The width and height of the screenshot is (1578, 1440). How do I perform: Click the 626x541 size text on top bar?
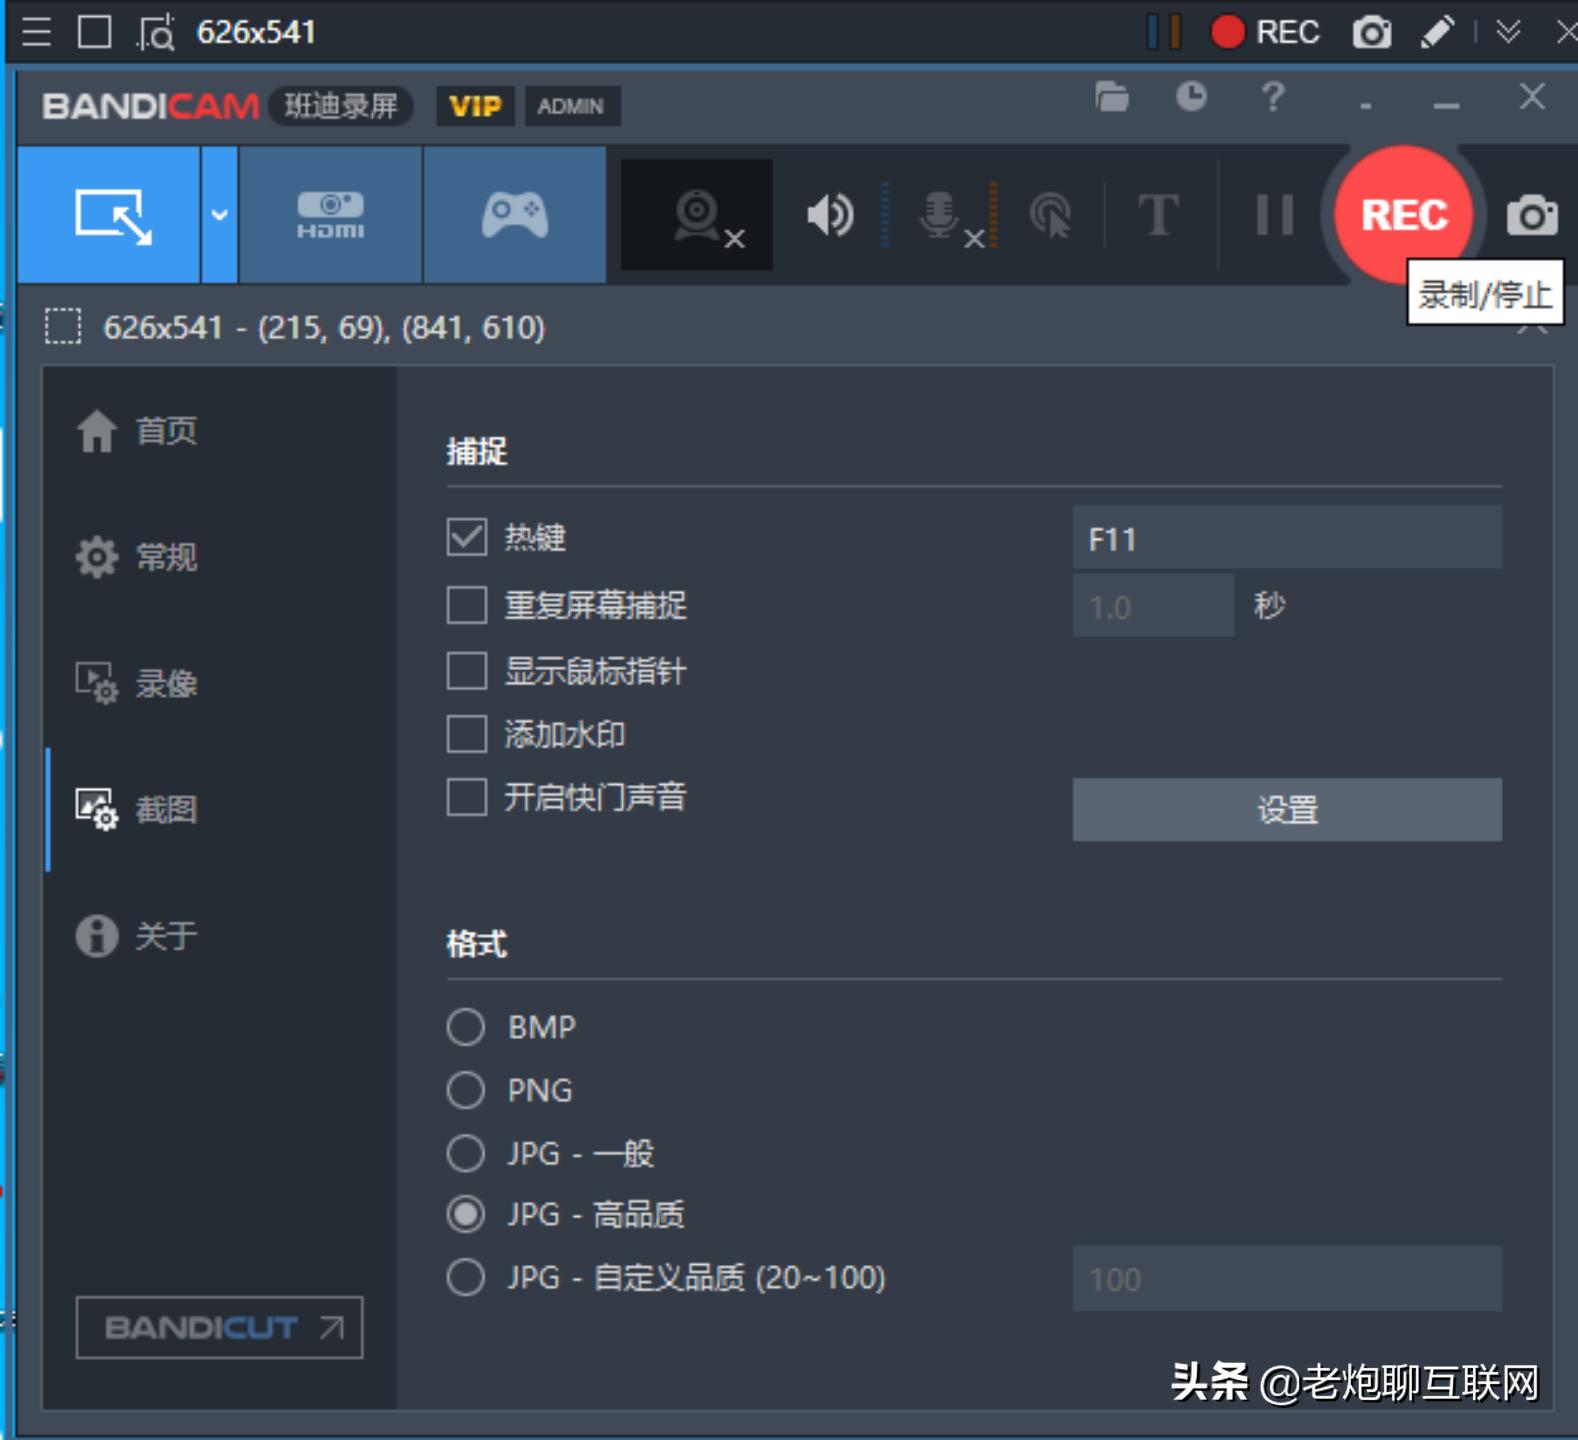256,32
